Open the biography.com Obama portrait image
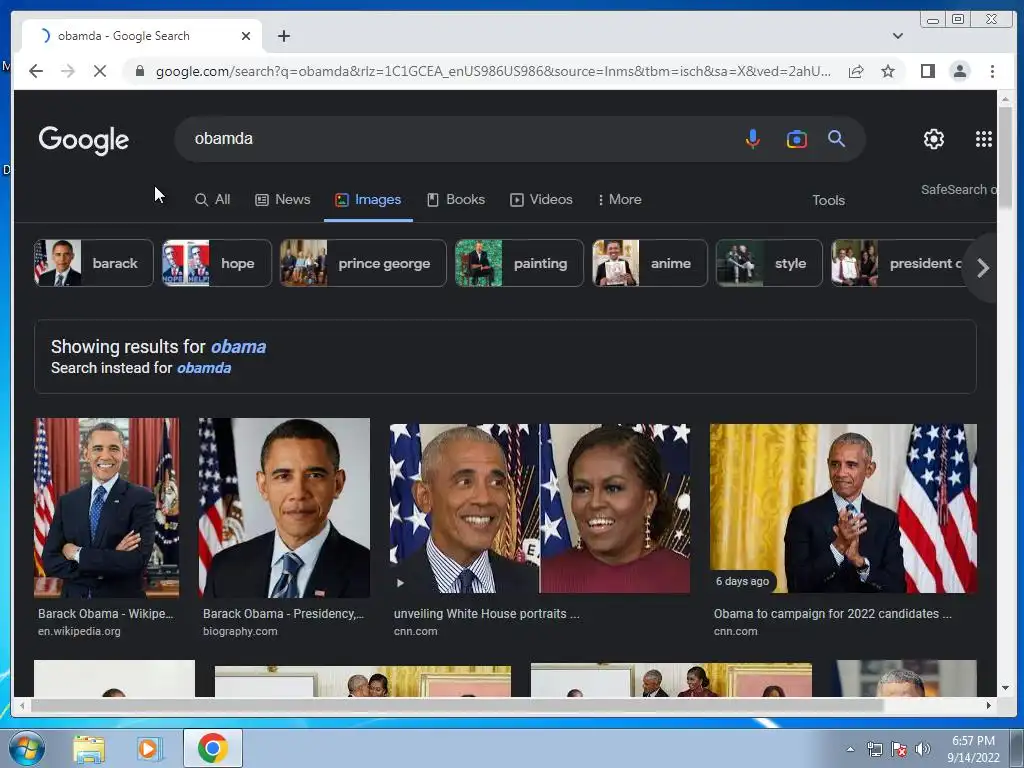This screenshot has height=768, width=1024. click(284, 507)
